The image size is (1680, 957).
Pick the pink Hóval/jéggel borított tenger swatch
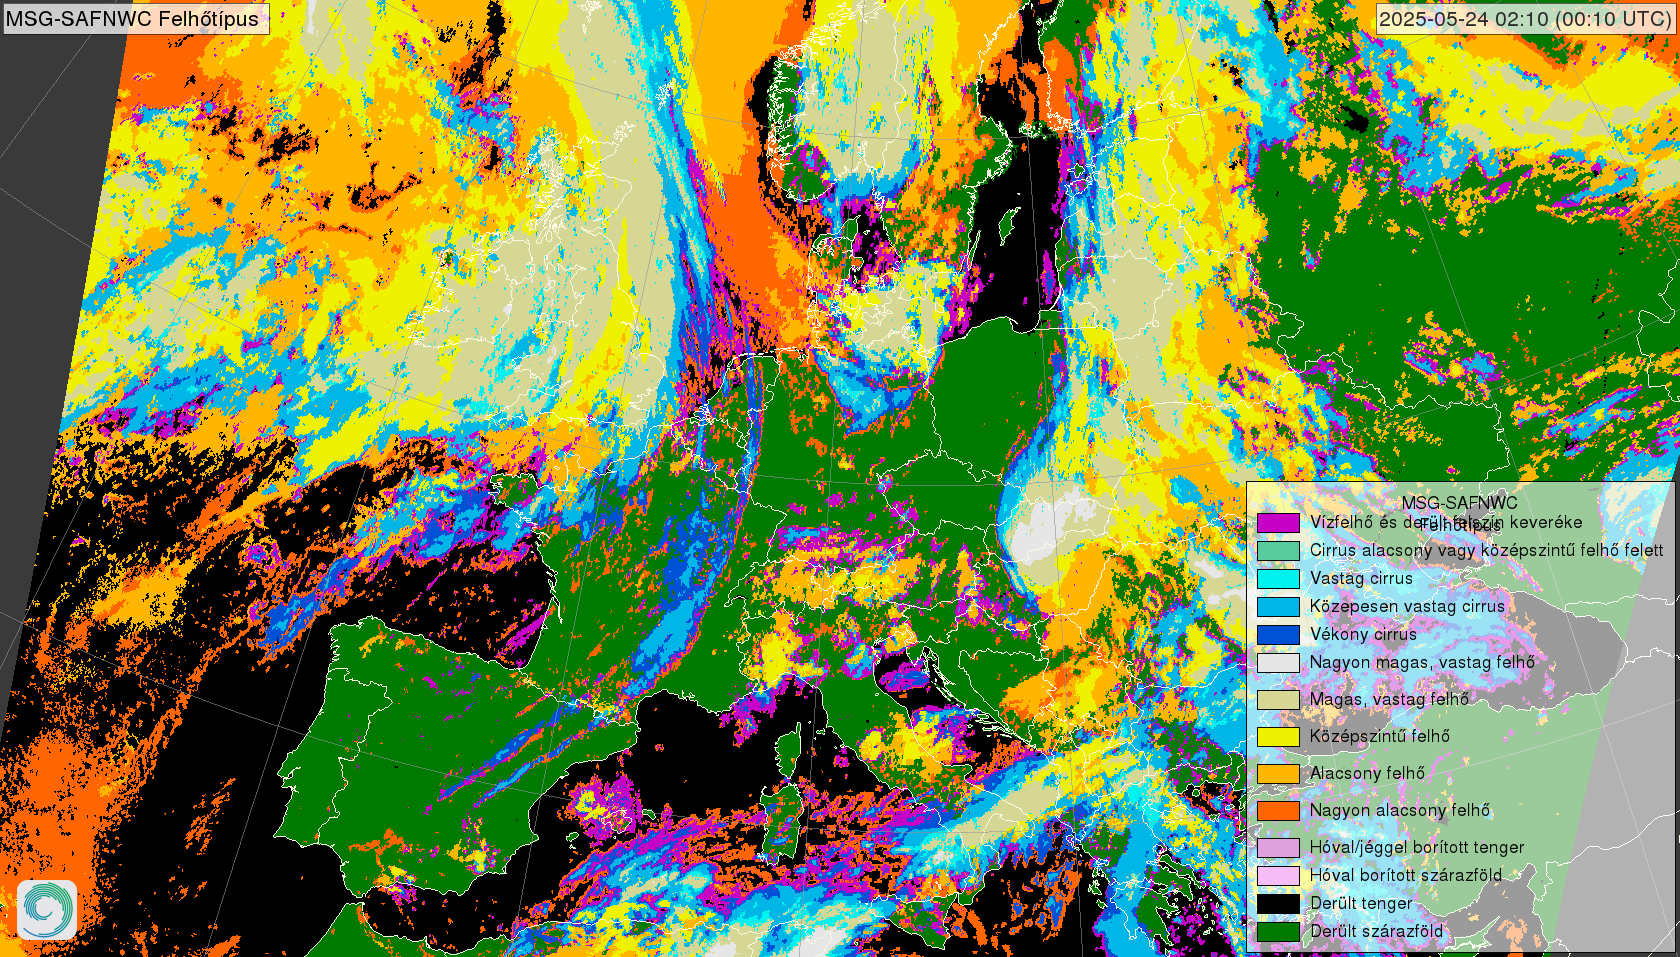coord(1278,847)
